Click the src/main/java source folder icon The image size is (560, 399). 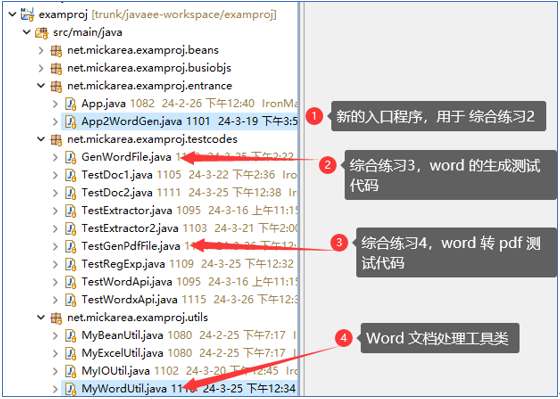[41, 33]
